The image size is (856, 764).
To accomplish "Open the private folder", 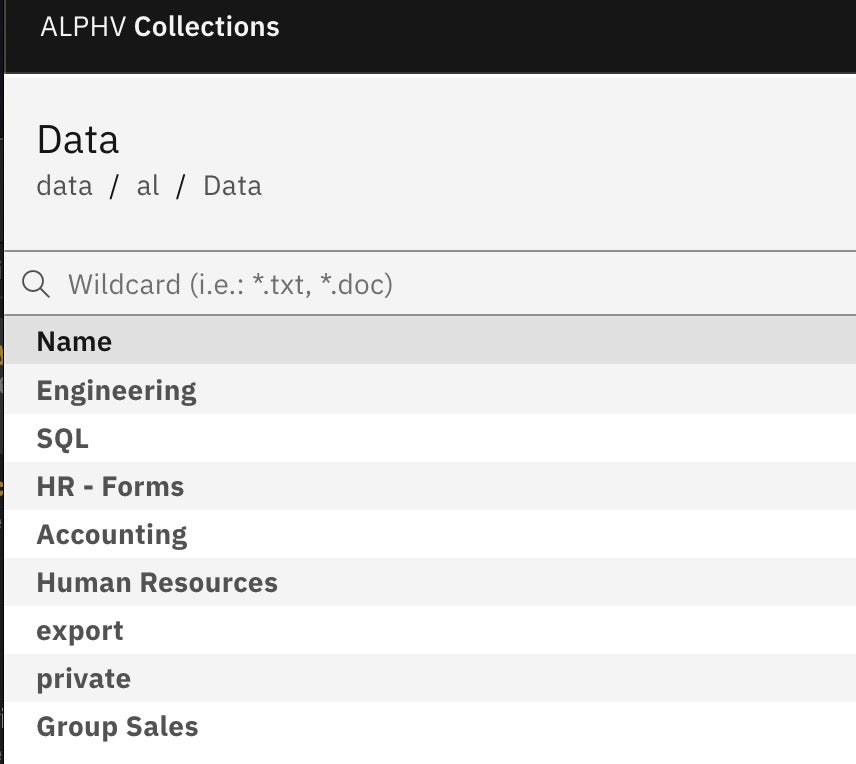I will [84, 679].
